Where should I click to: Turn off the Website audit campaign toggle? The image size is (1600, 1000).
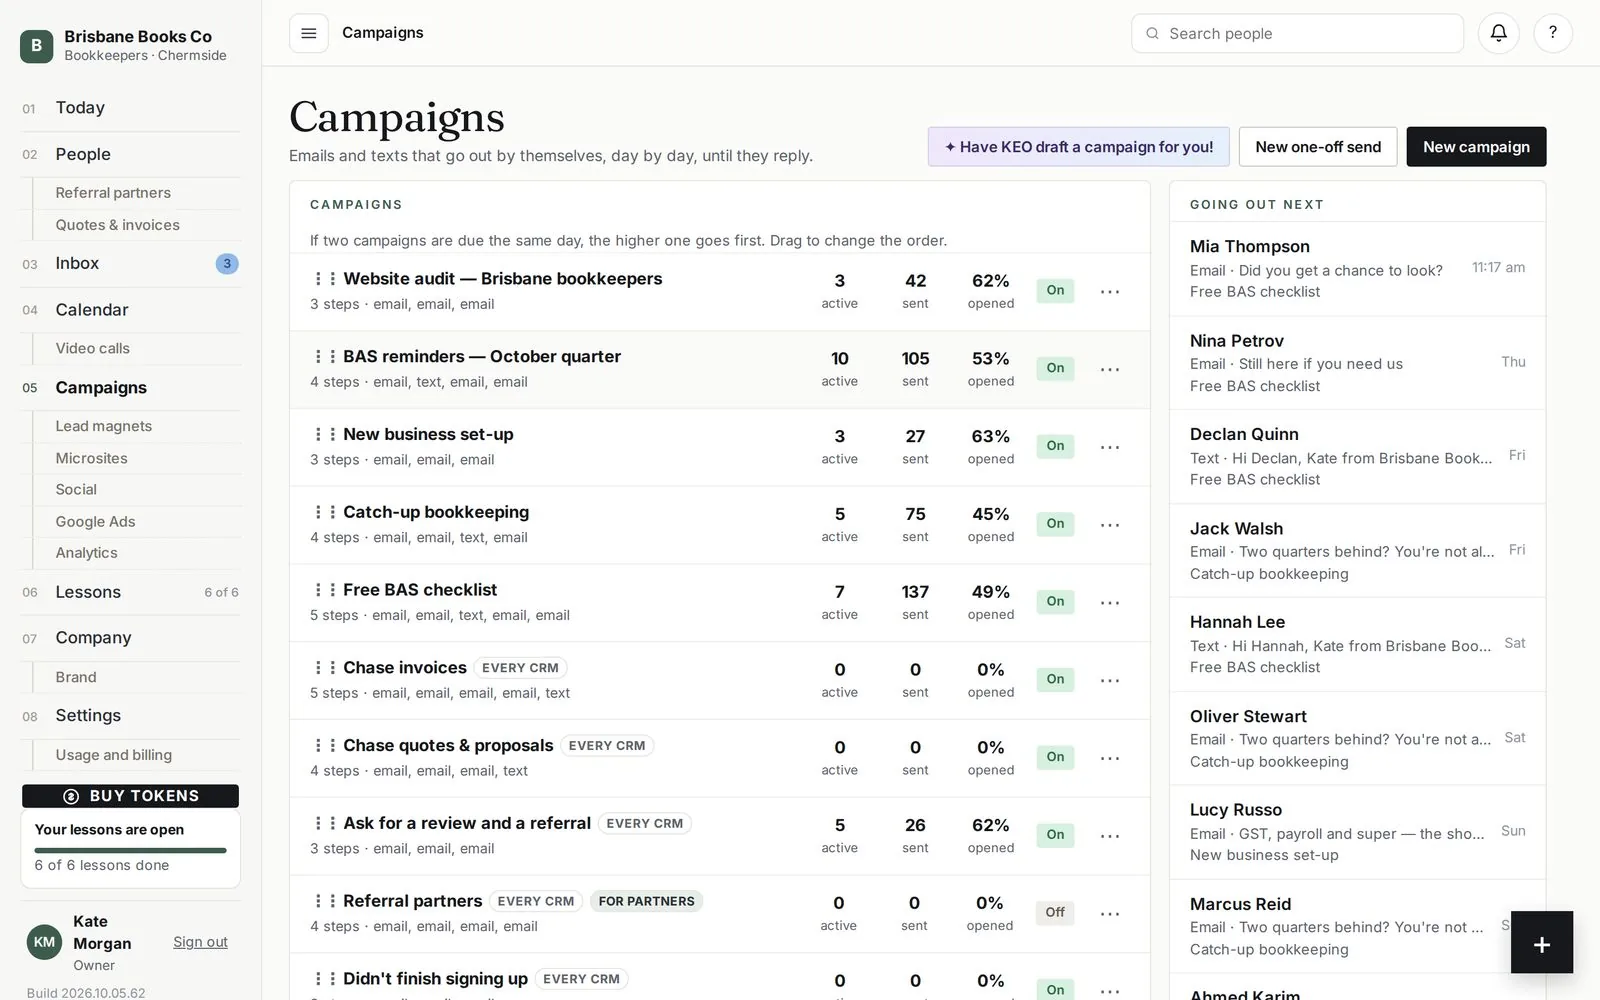tap(1055, 290)
